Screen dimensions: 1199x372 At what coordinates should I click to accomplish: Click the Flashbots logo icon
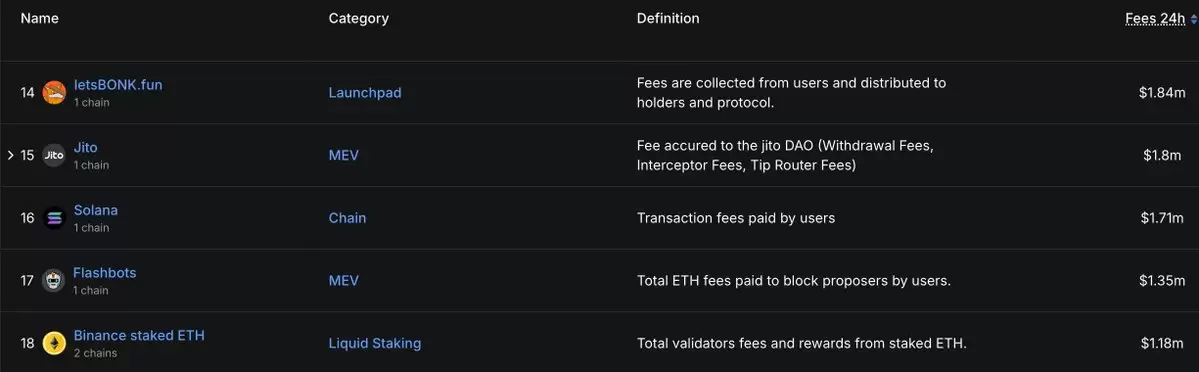click(54, 281)
